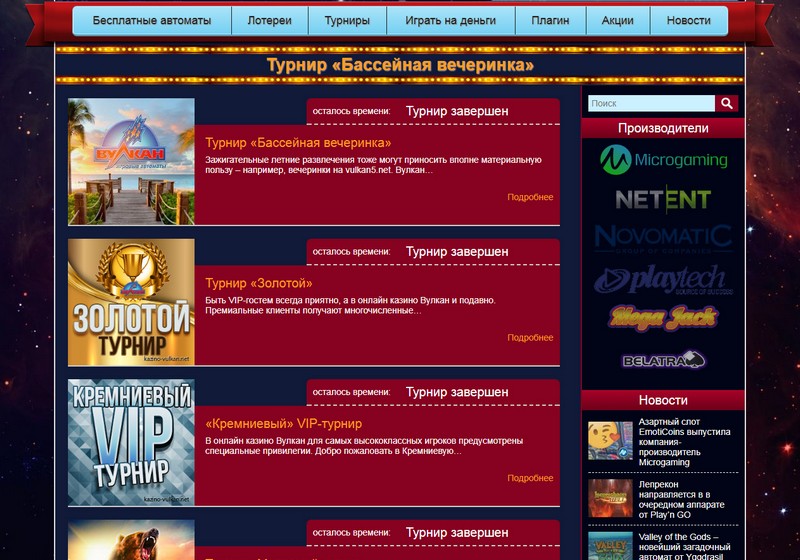Open the Акции menu item

(617, 21)
